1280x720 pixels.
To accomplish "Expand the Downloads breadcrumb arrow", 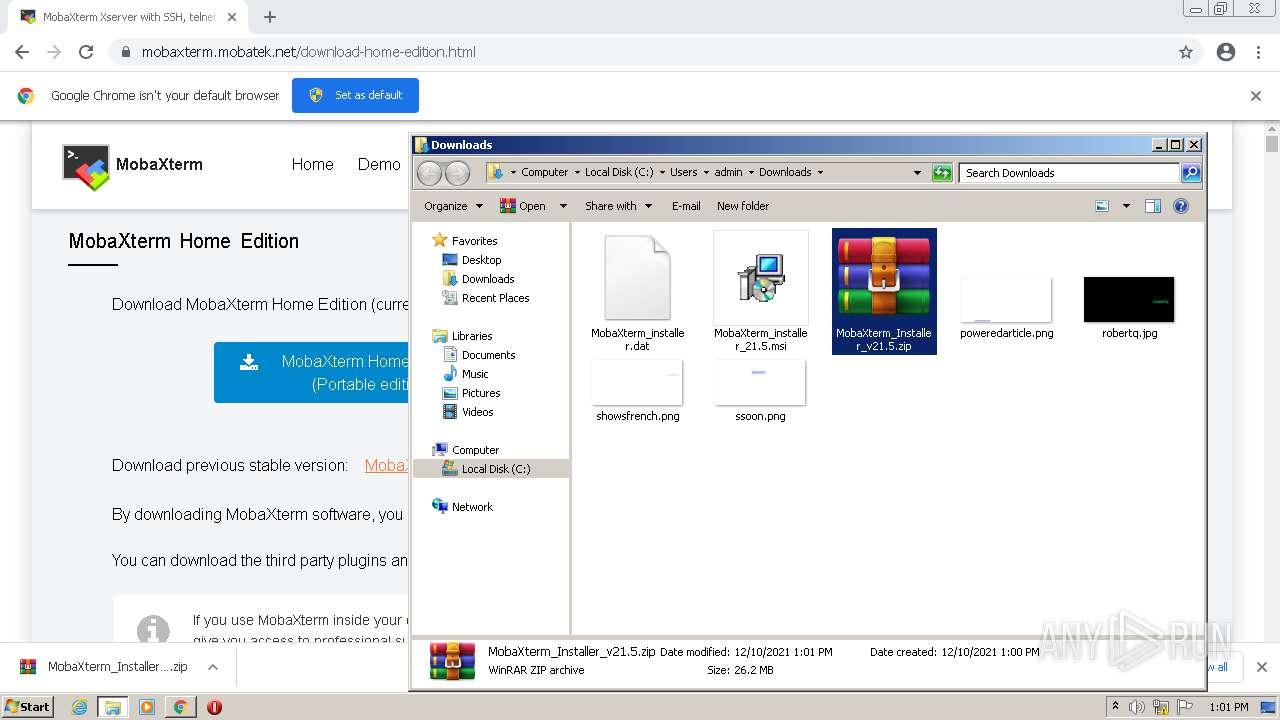I will click(x=820, y=172).
